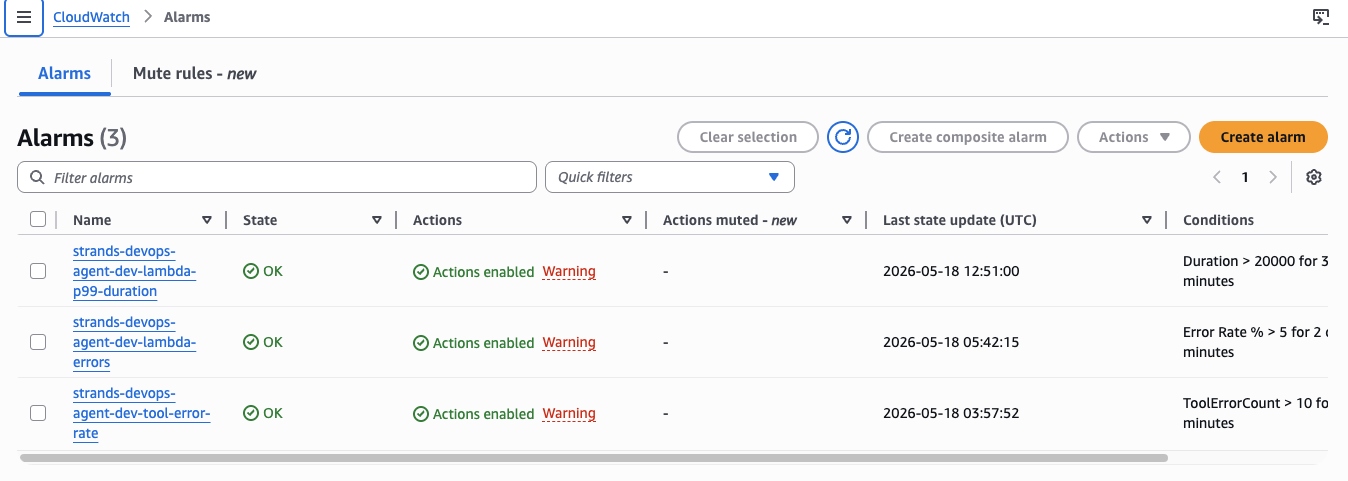Switch to the Alarms tab
Screen dimensions: 1348x481
point(64,73)
